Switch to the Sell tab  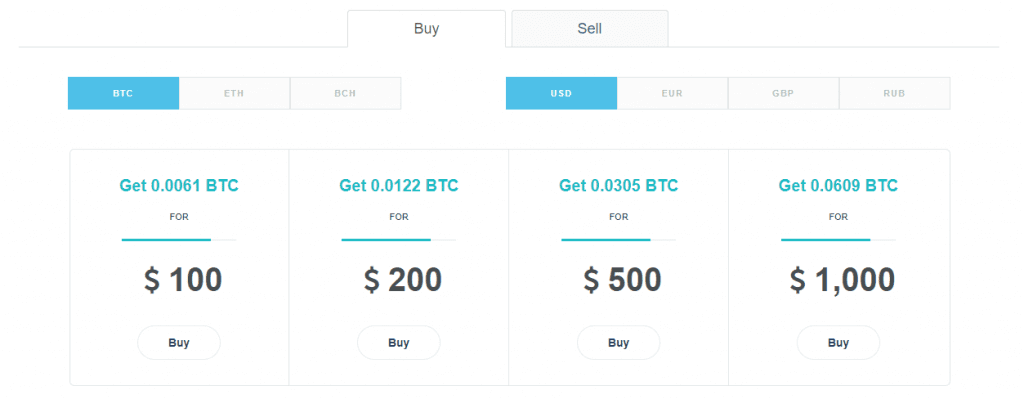point(590,29)
